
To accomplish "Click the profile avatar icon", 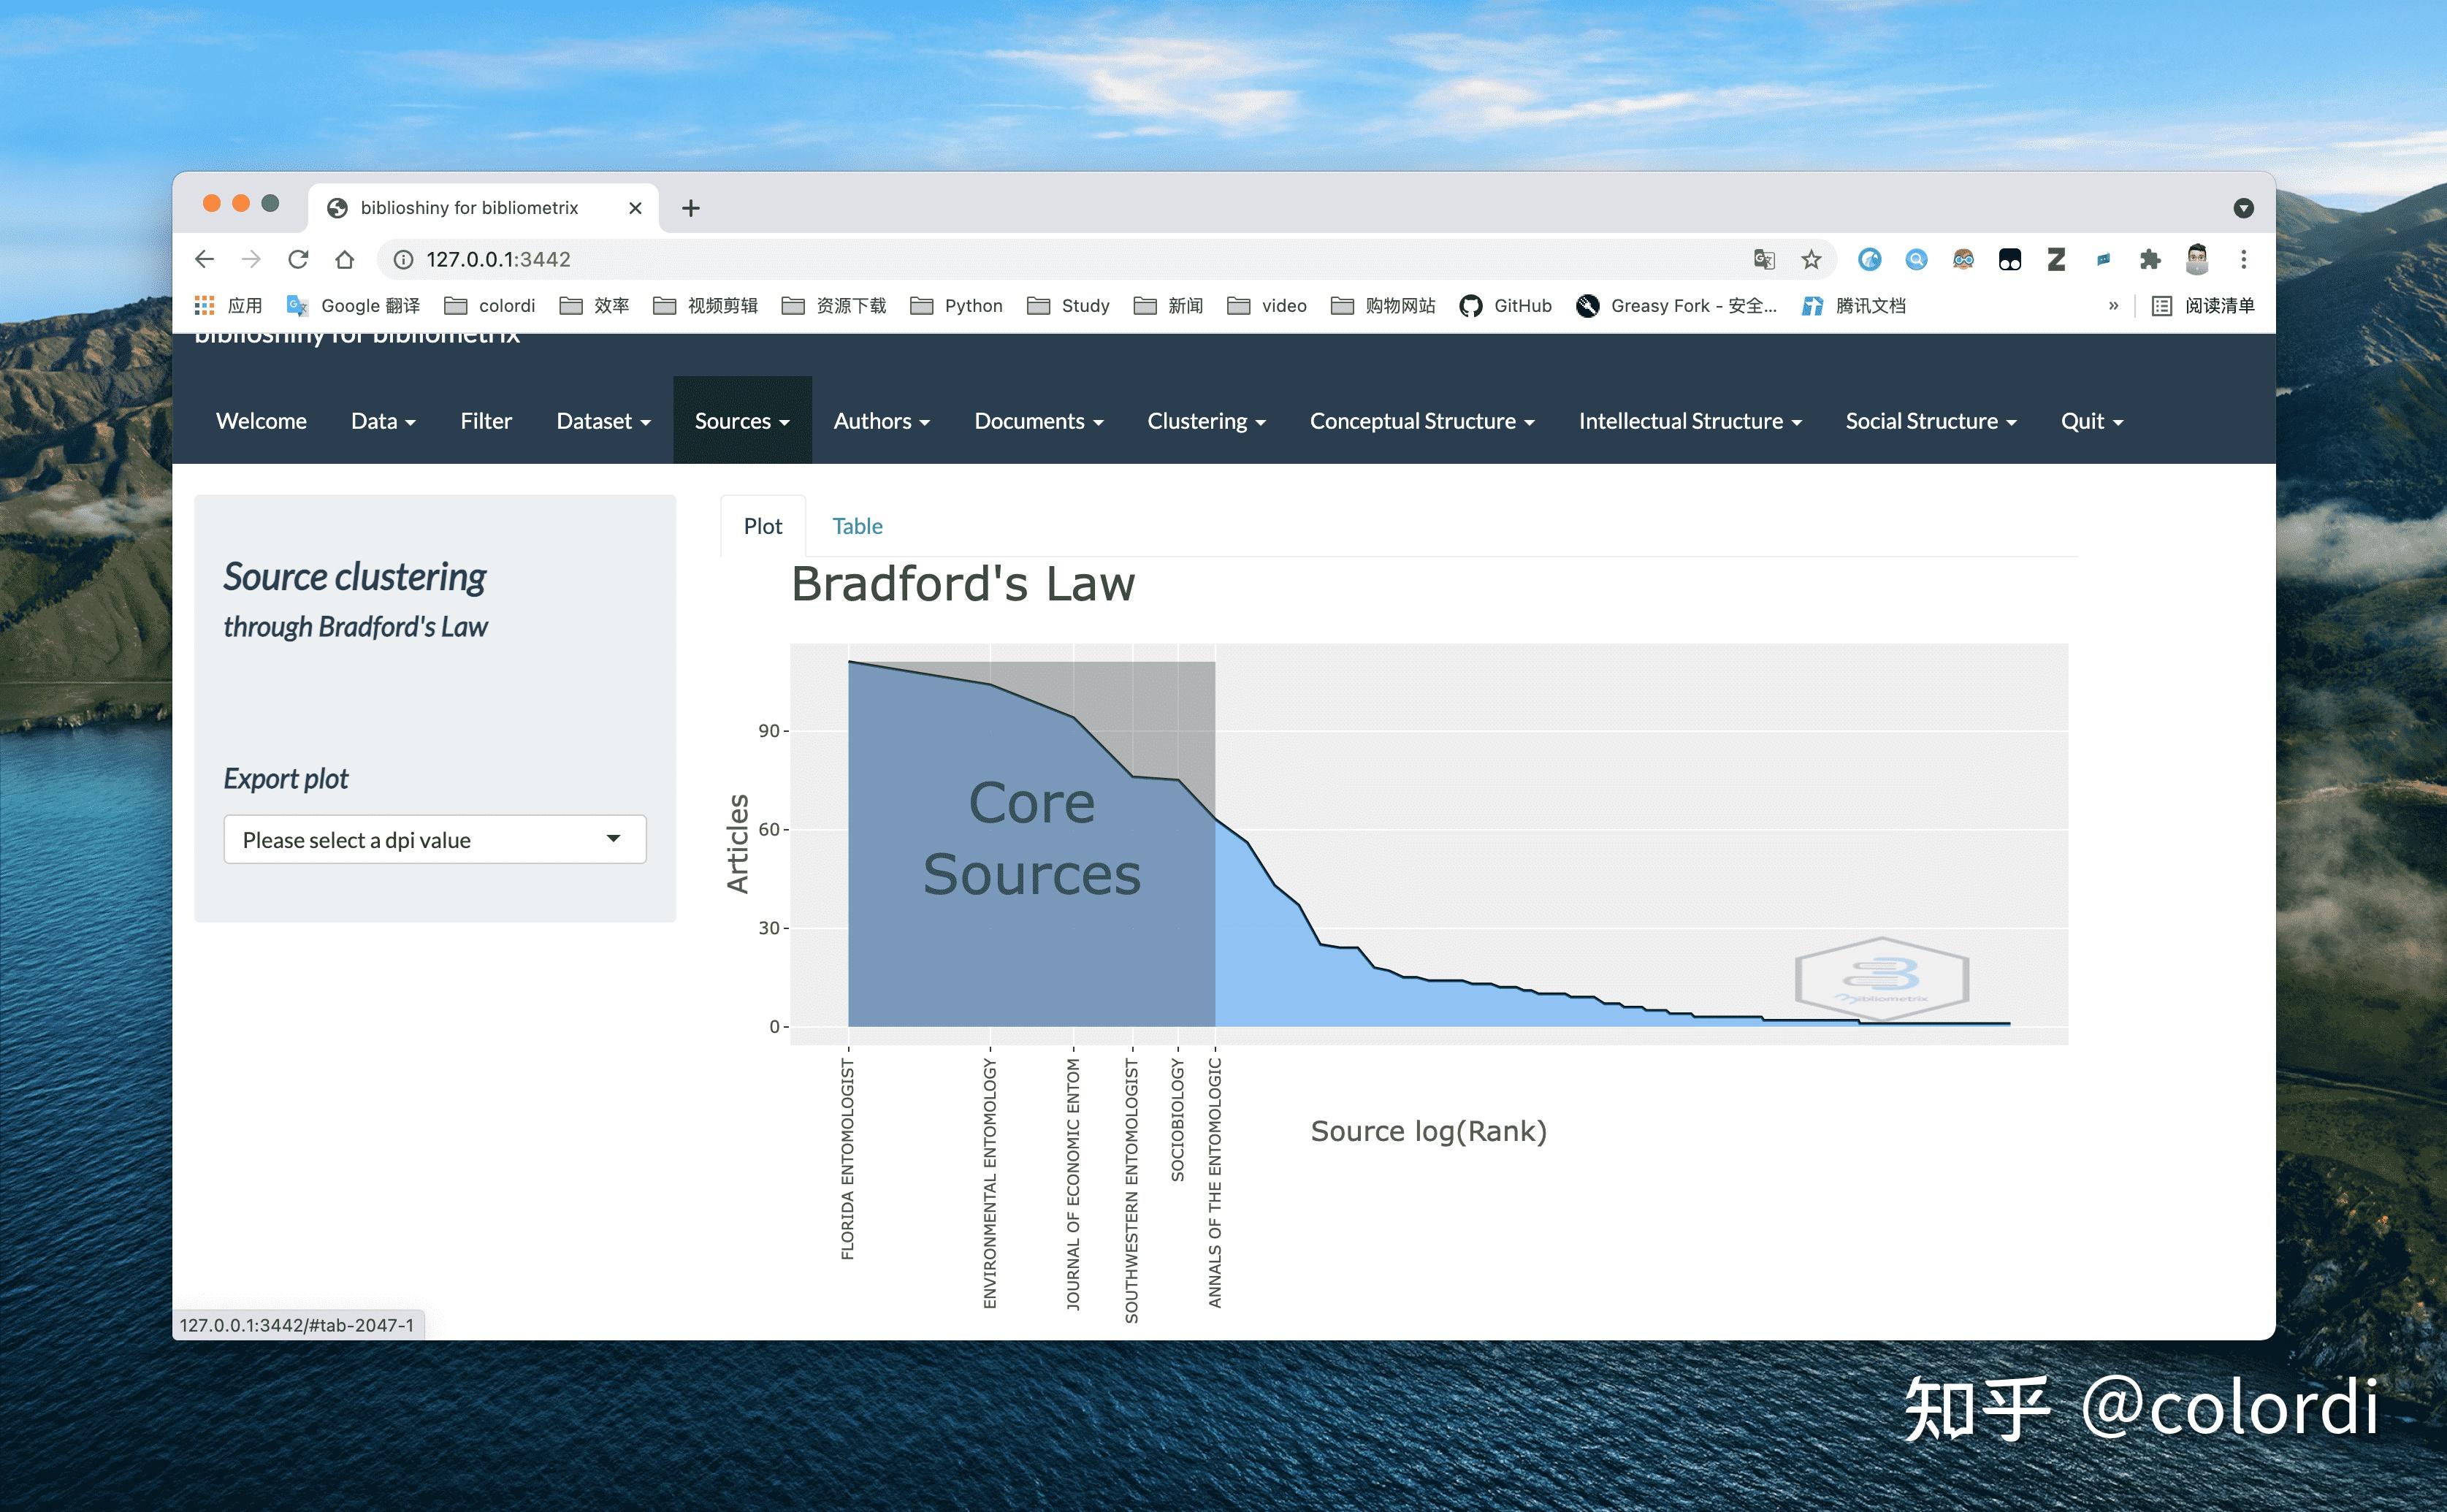I will tap(2197, 260).
